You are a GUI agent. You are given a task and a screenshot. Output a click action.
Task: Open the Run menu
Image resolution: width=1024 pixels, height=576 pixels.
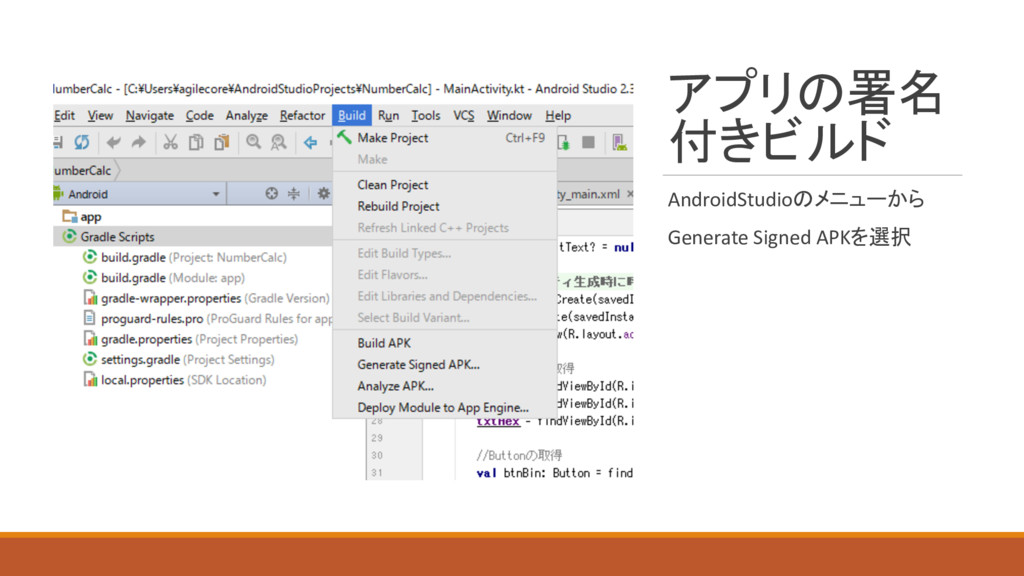tap(388, 116)
